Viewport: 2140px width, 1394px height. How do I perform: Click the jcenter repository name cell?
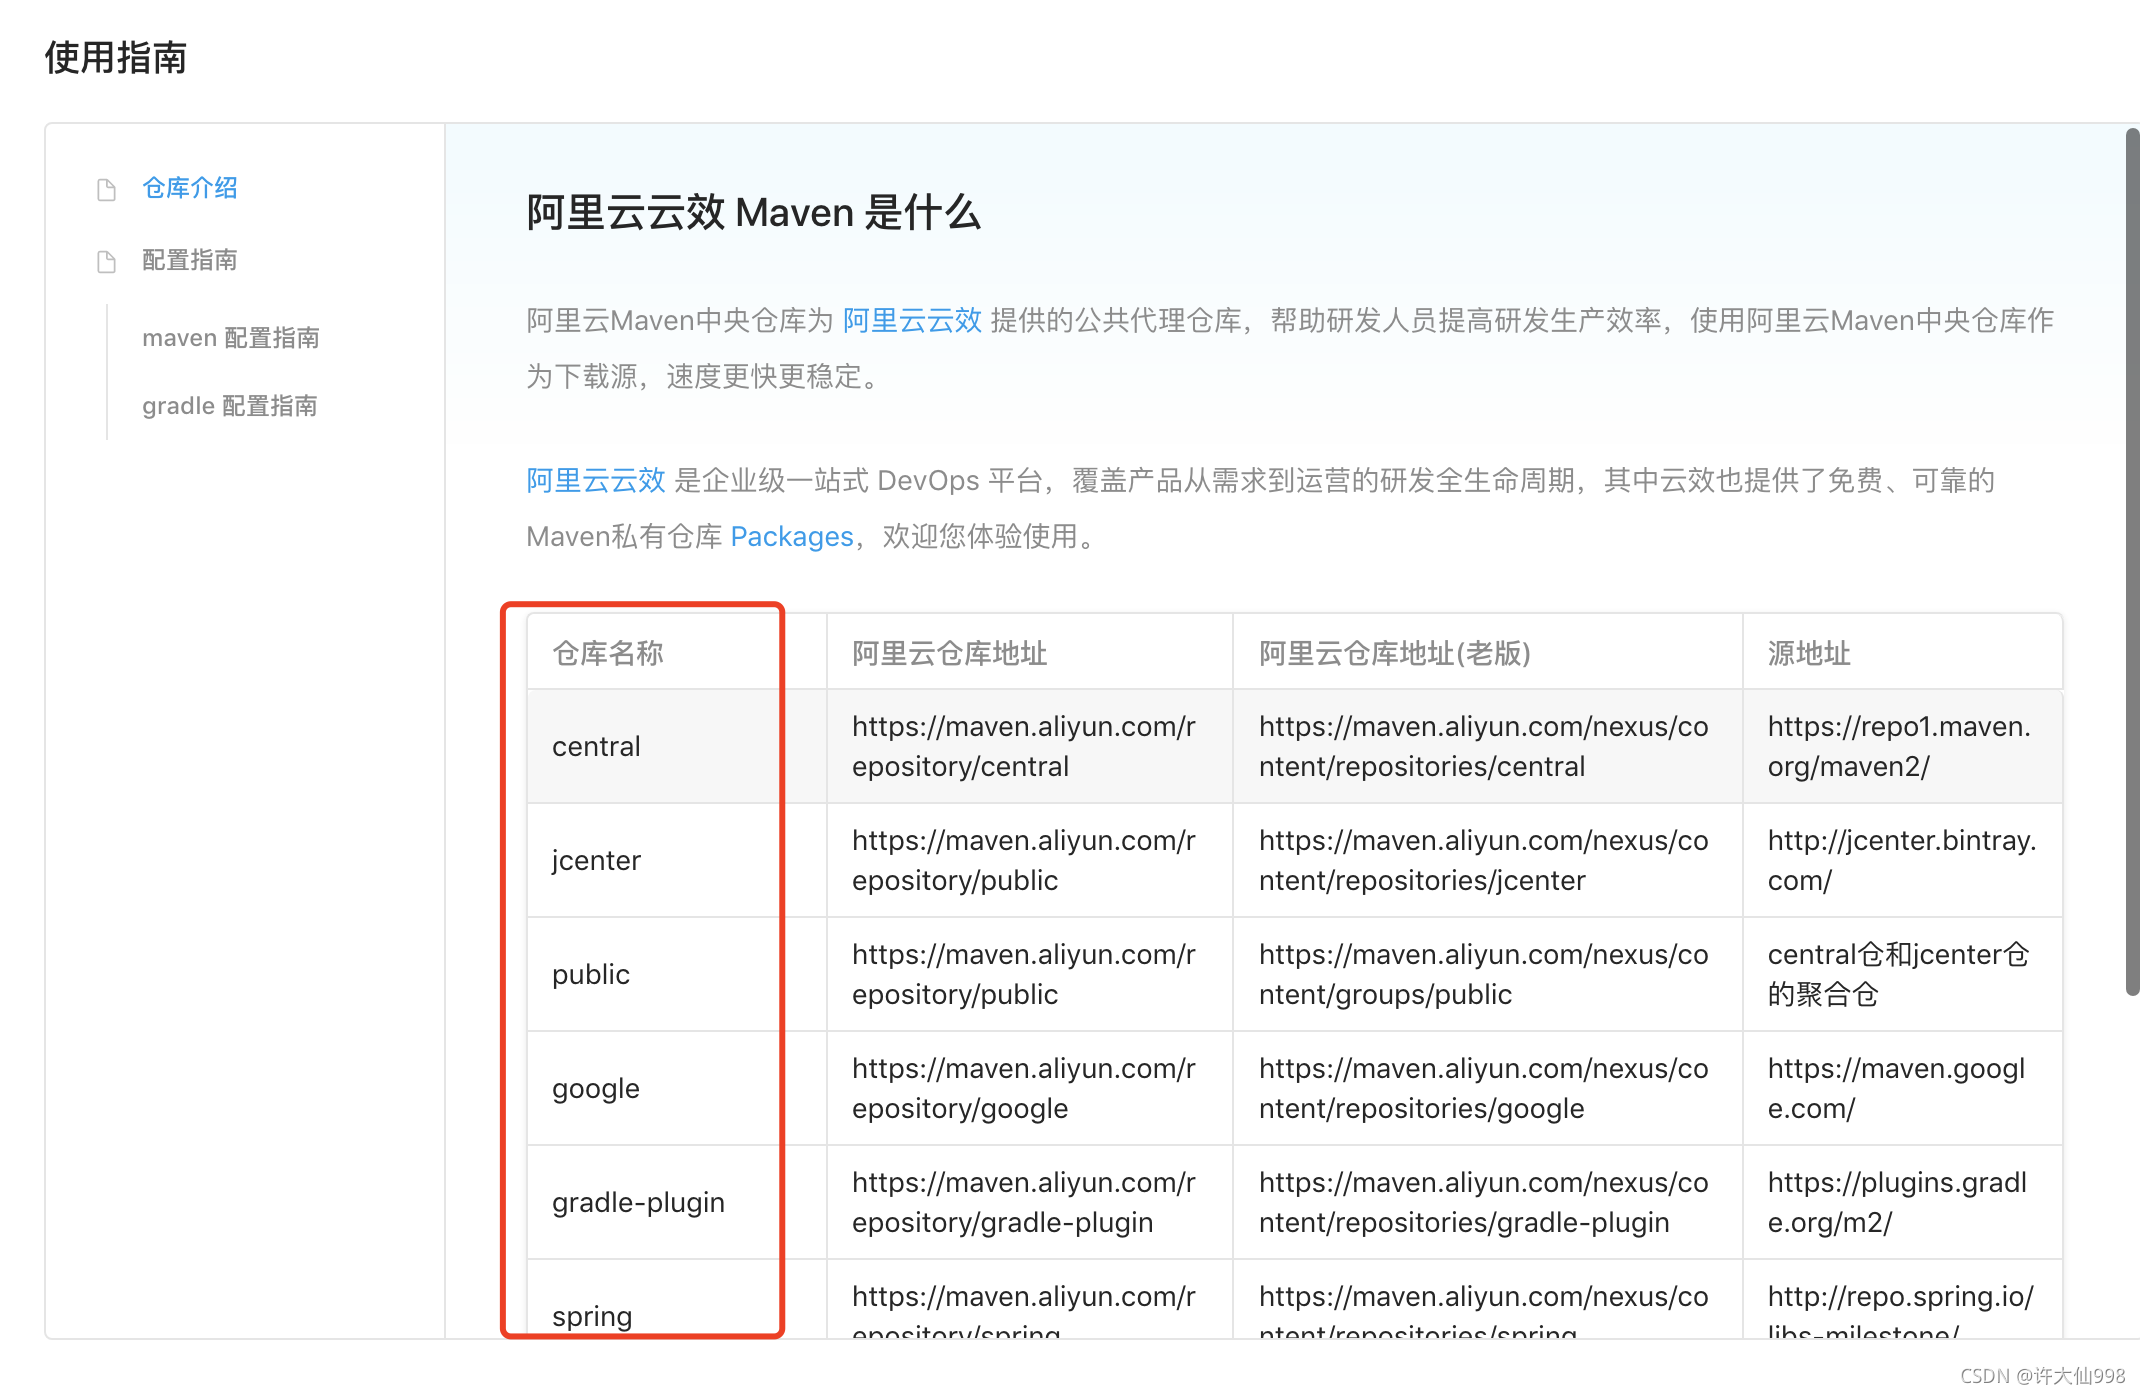[596, 861]
